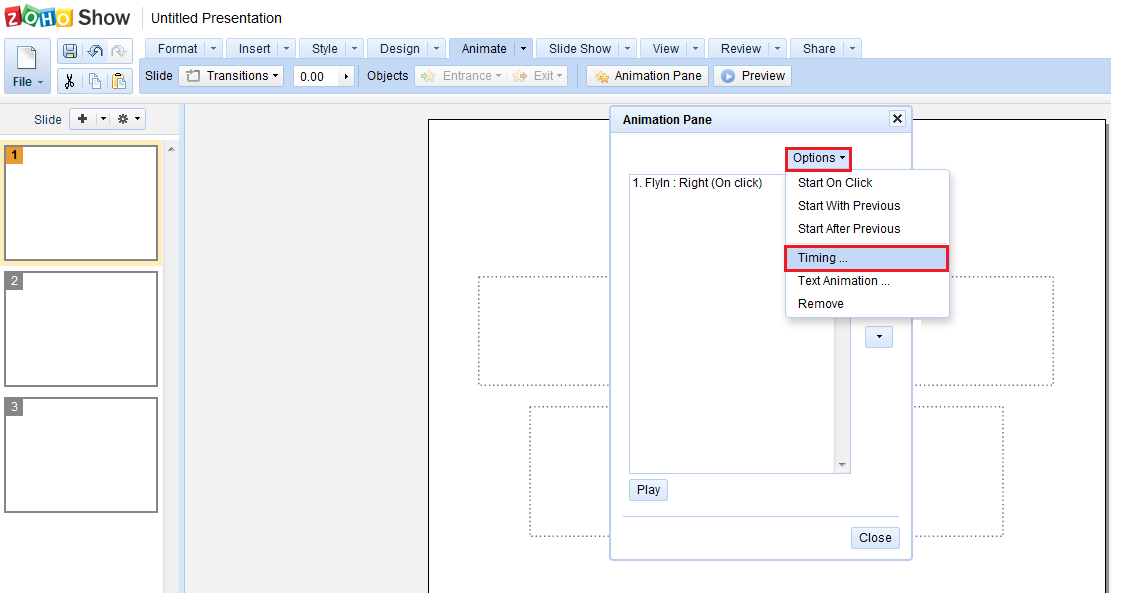
Task: Click the Untitled Presentation title
Action: [x=216, y=18]
